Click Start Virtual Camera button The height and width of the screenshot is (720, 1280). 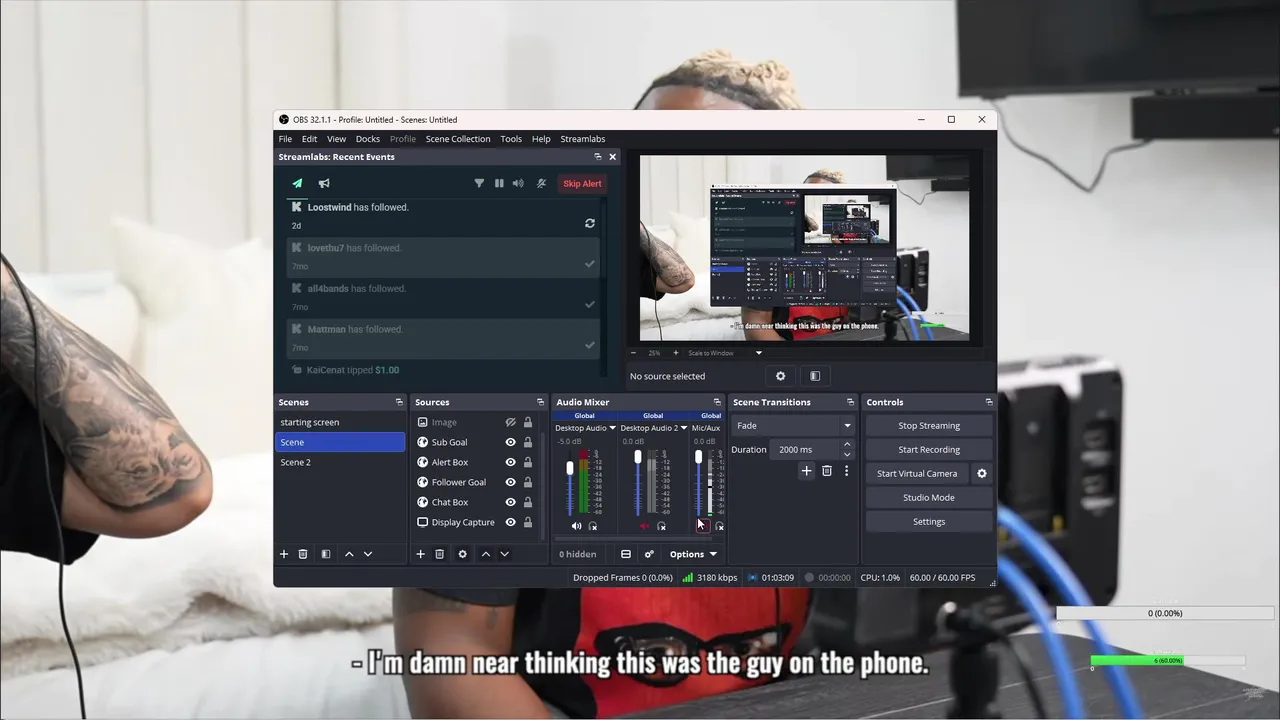917,474
